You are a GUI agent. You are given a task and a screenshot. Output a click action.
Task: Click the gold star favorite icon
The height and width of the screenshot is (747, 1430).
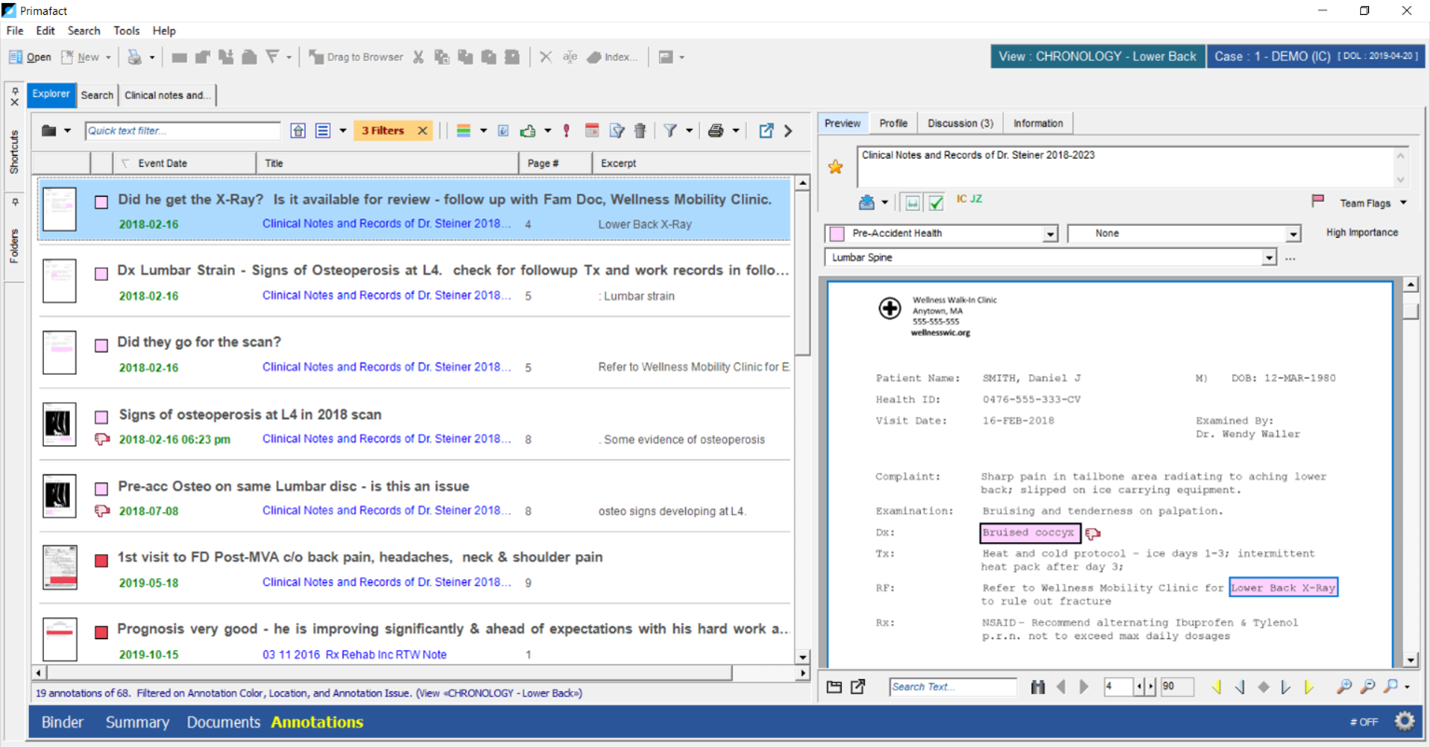(x=835, y=167)
